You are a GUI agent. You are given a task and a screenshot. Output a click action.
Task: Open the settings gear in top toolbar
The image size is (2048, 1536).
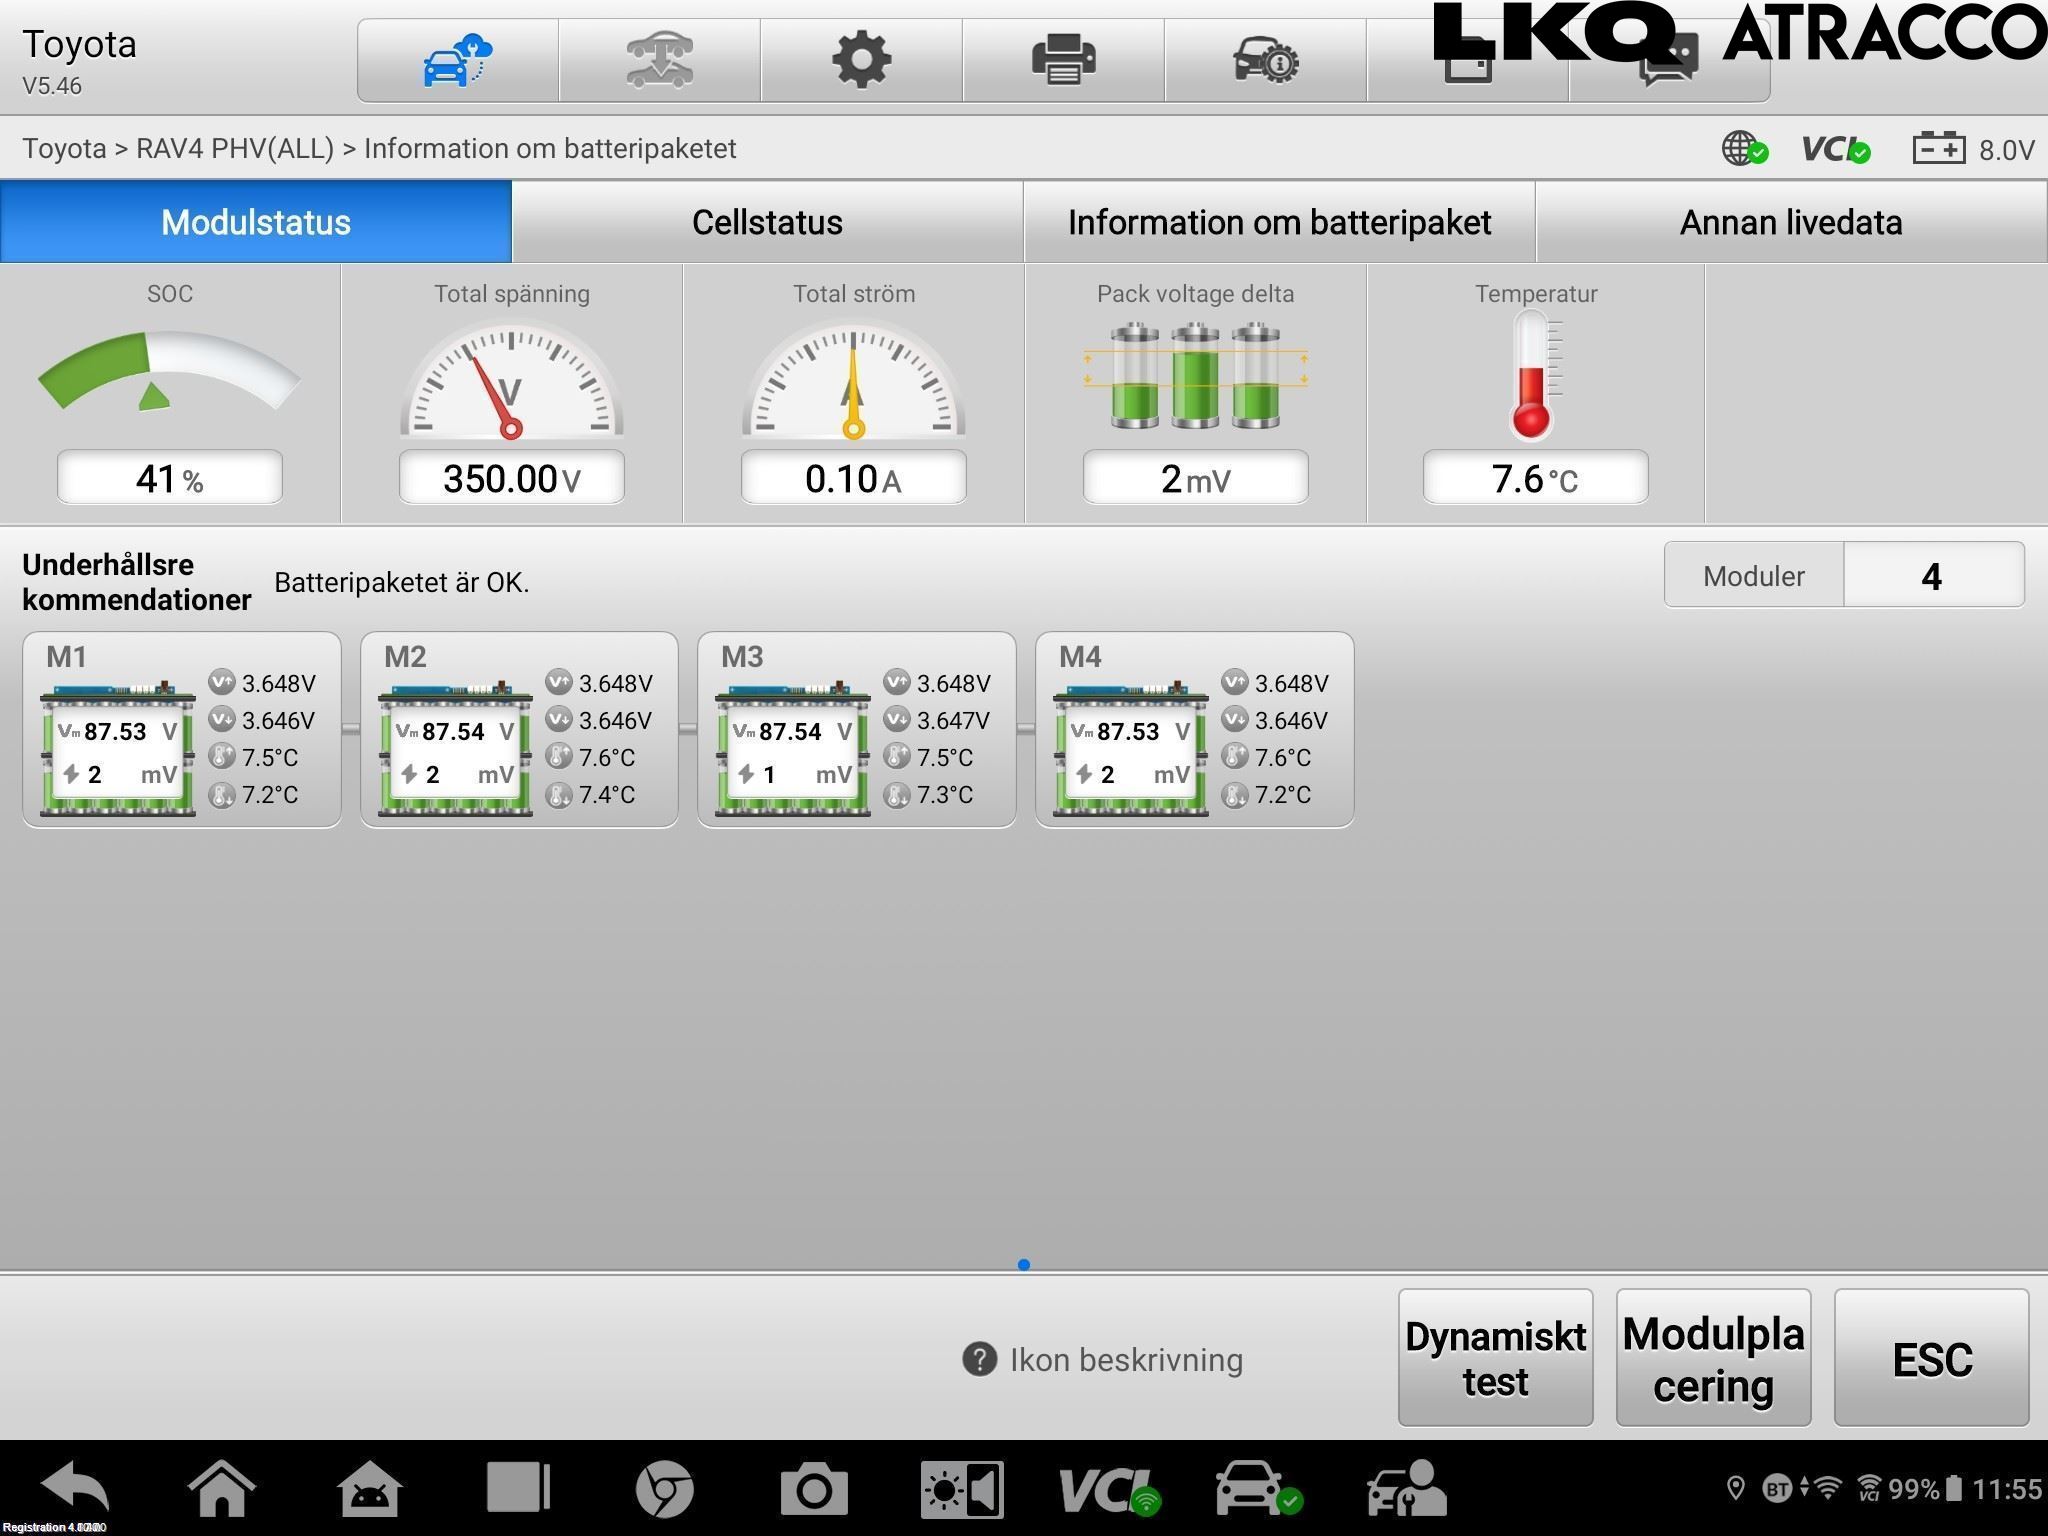pyautogui.click(x=861, y=60)
